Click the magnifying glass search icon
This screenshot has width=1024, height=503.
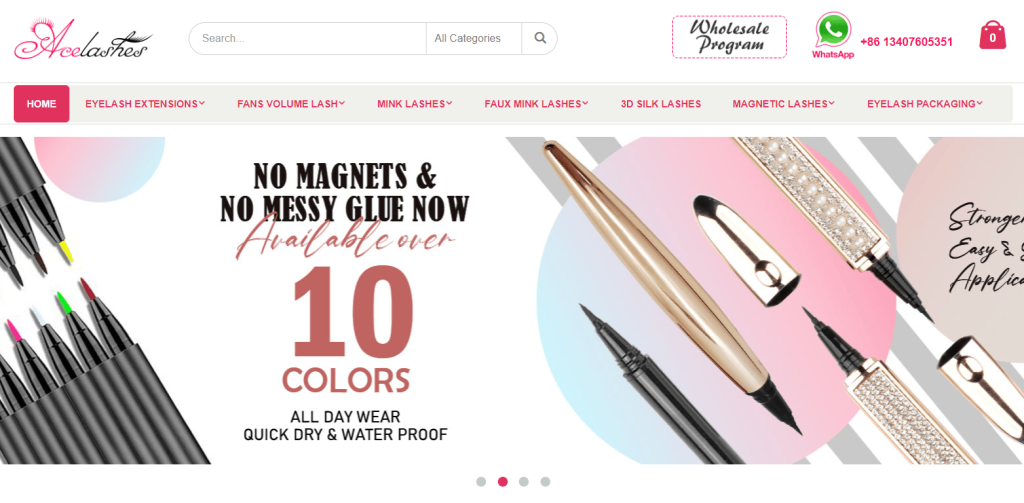[539, 39]
